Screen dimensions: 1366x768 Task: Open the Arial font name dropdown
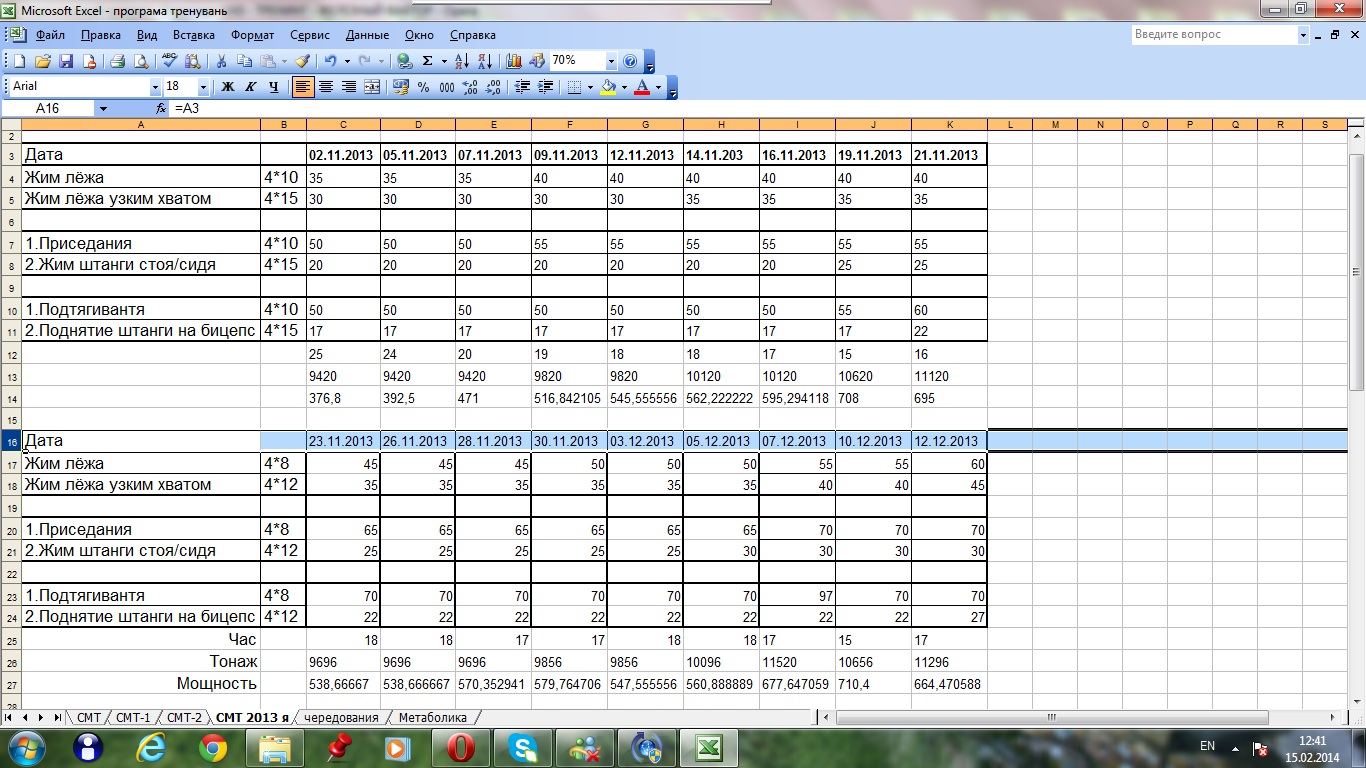click(x=155, y=87)
